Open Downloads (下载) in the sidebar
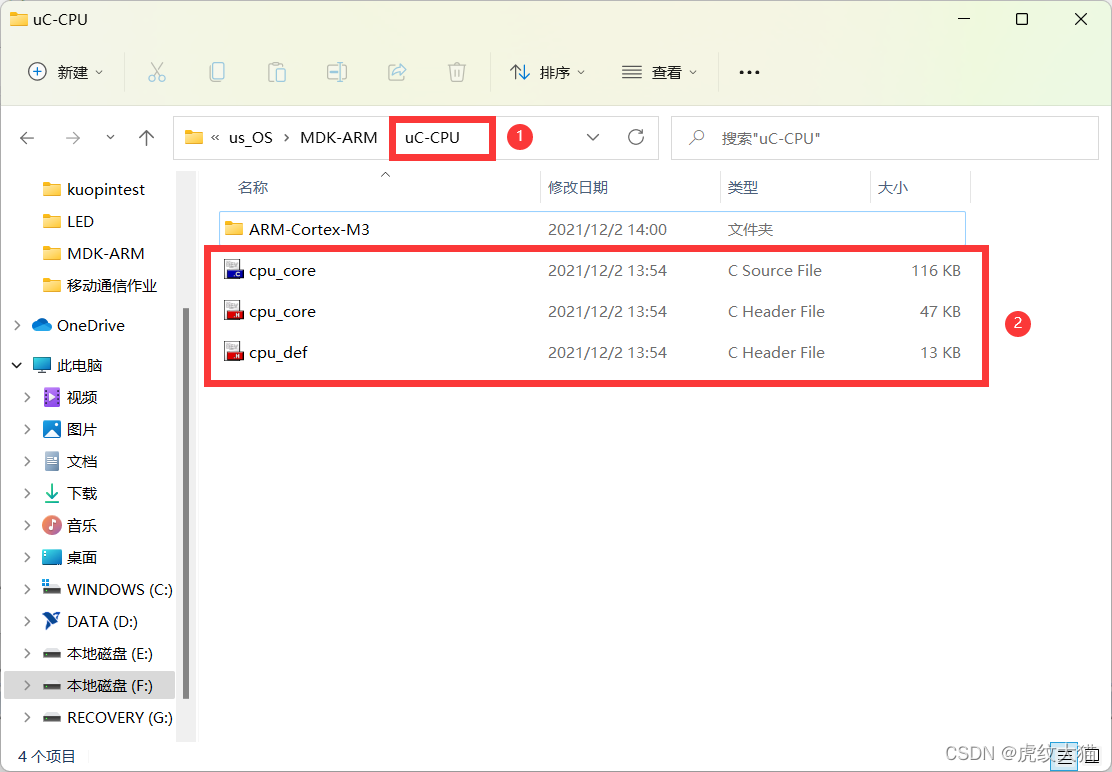This screenshot has height=772, width=1112. (81, 493)
